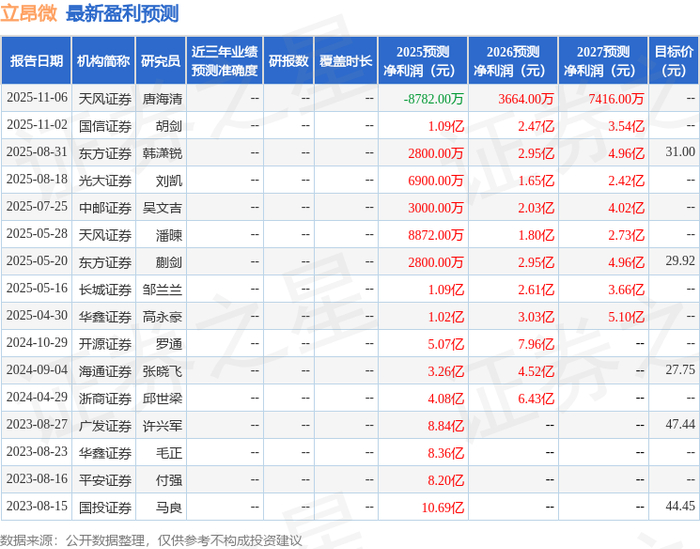Select the 8872.00万 profit value

[436, 235]
